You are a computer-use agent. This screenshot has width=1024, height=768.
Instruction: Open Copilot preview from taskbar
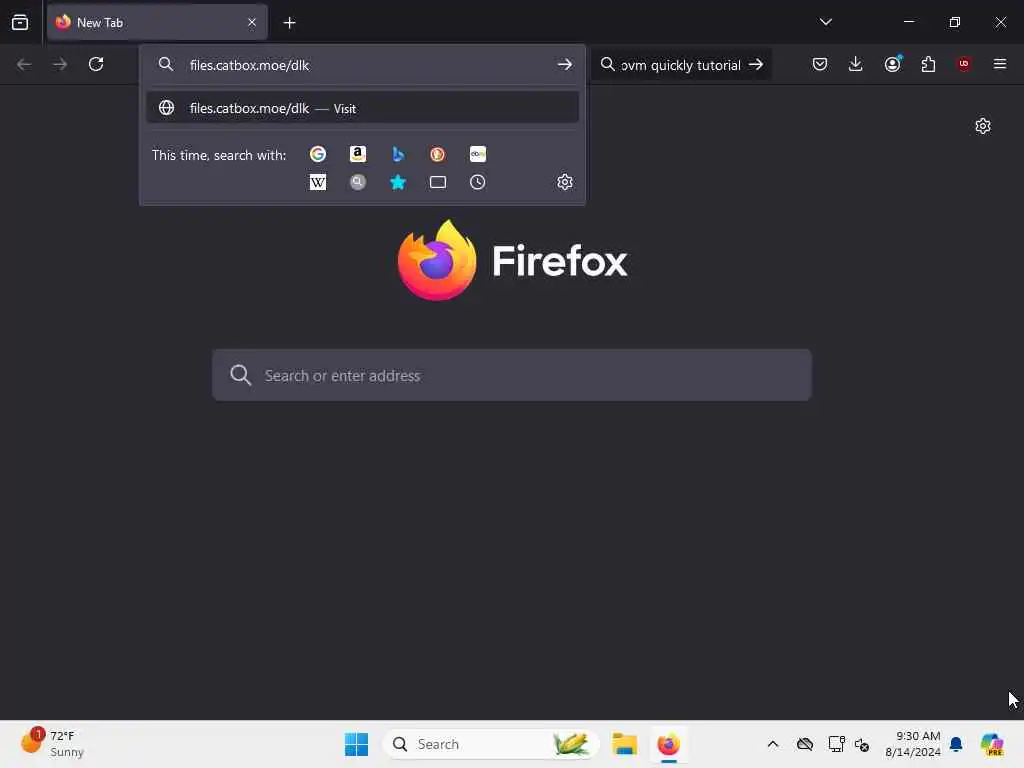[x=992, y=744]
